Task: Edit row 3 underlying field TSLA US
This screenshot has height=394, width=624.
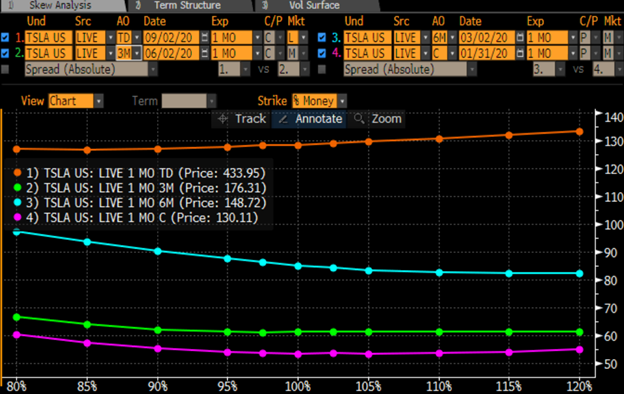Action: click(367, 37)
